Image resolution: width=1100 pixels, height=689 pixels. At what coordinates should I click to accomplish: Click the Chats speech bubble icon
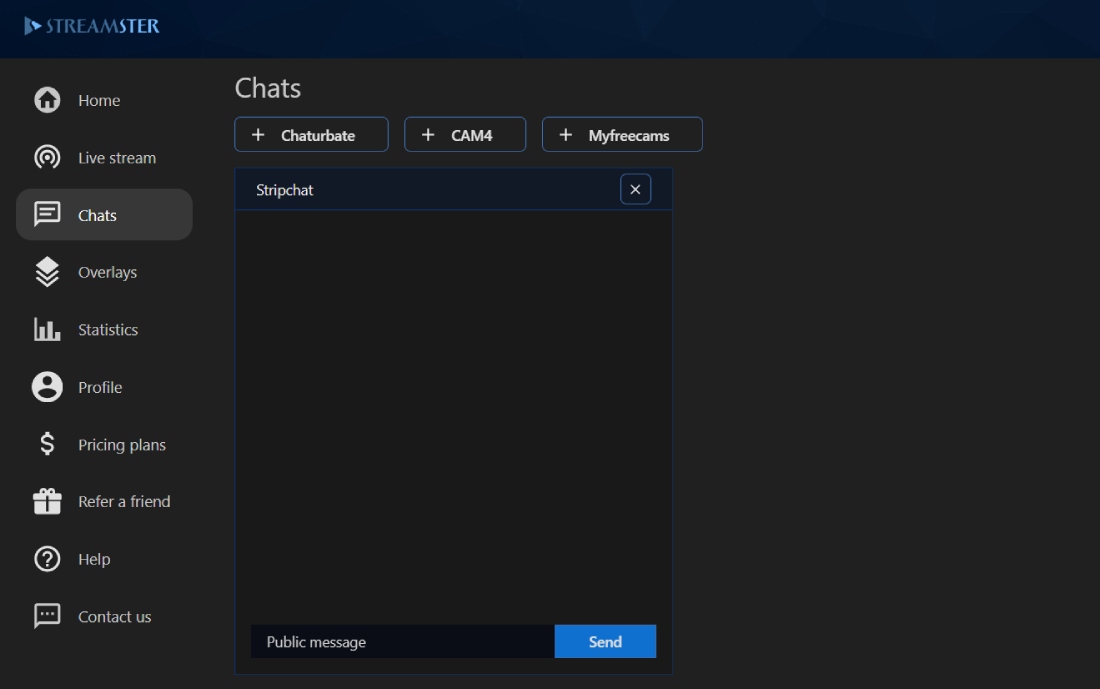[x=48, y=214]
